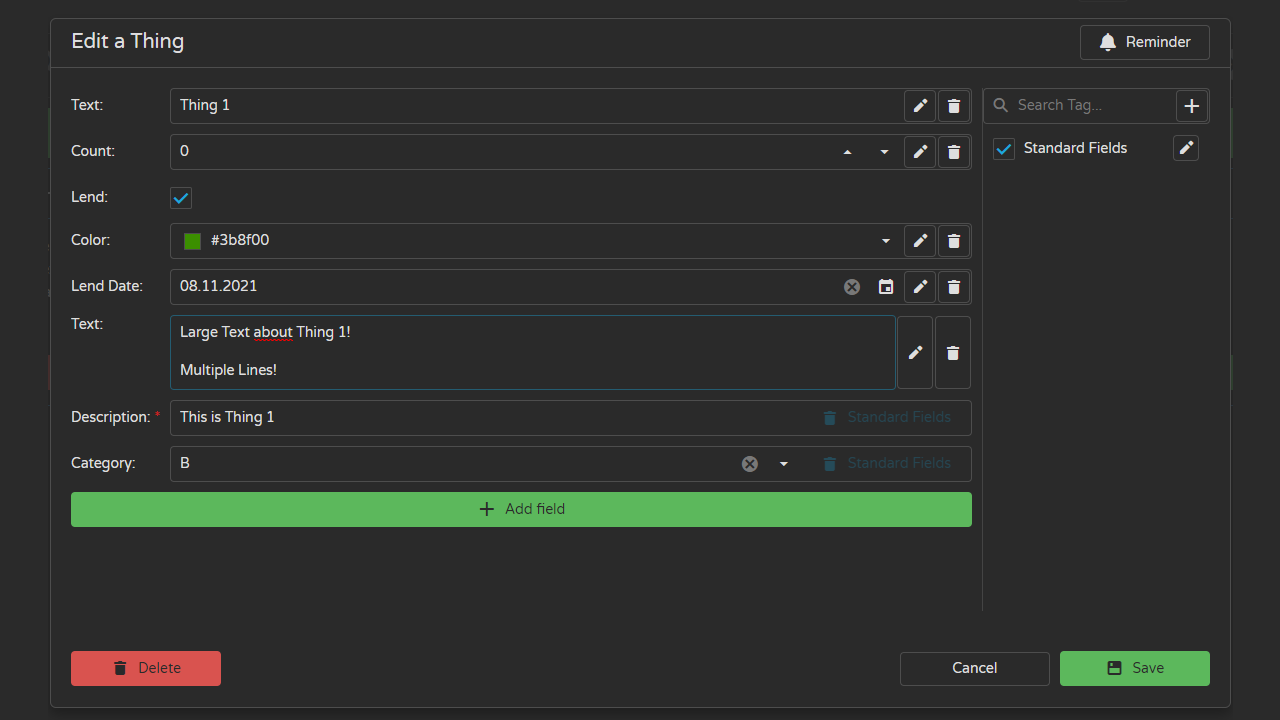
Task: Edit the Large Text field with its pencil icon
Action: (x=915, y=353)
